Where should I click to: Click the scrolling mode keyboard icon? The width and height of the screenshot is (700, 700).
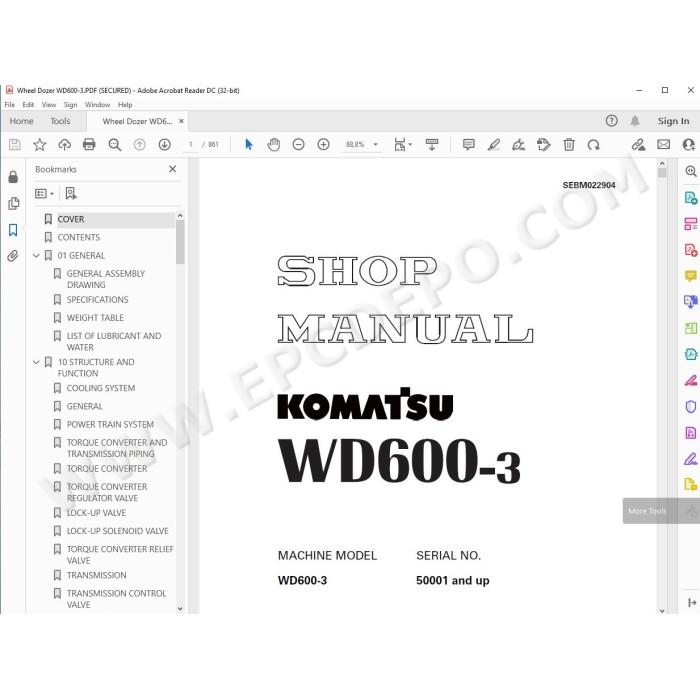(432, 145)
